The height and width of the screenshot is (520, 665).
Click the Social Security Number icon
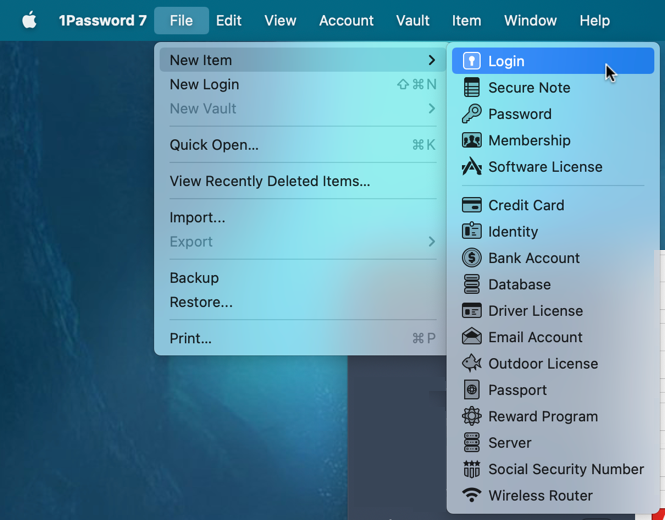tap(471, 469)
